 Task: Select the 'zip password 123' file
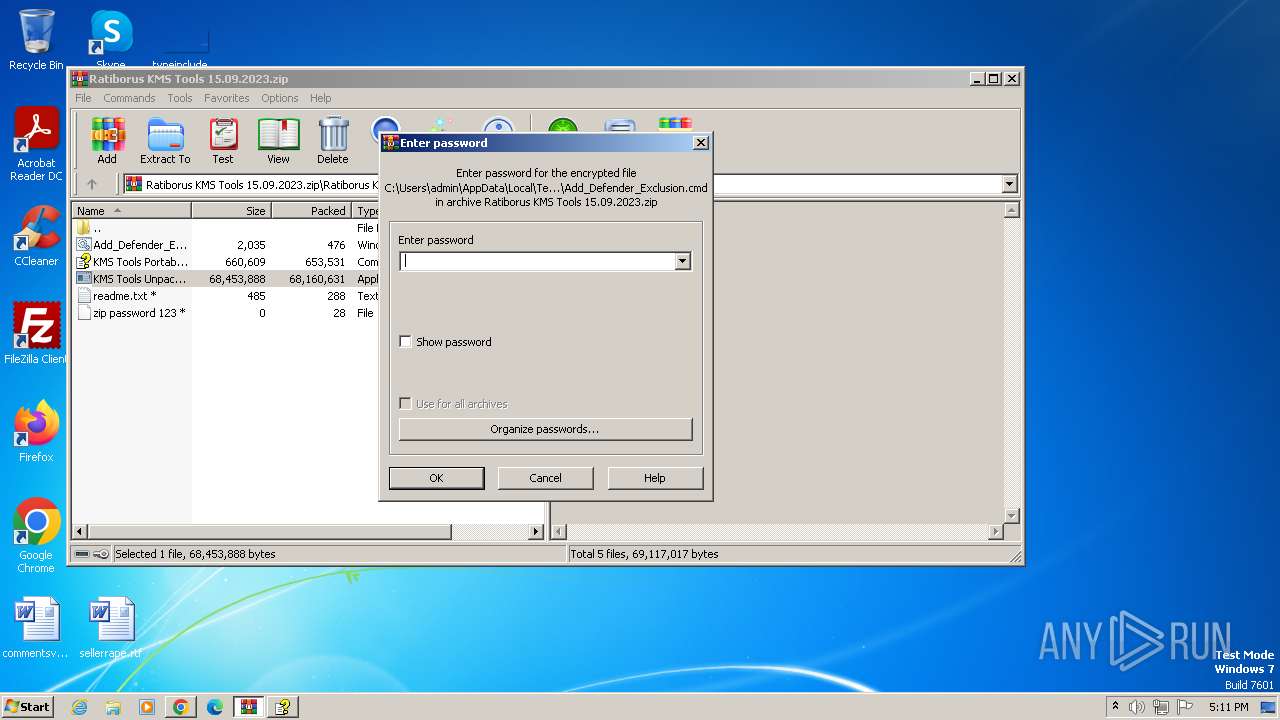(x=131, y=313)
